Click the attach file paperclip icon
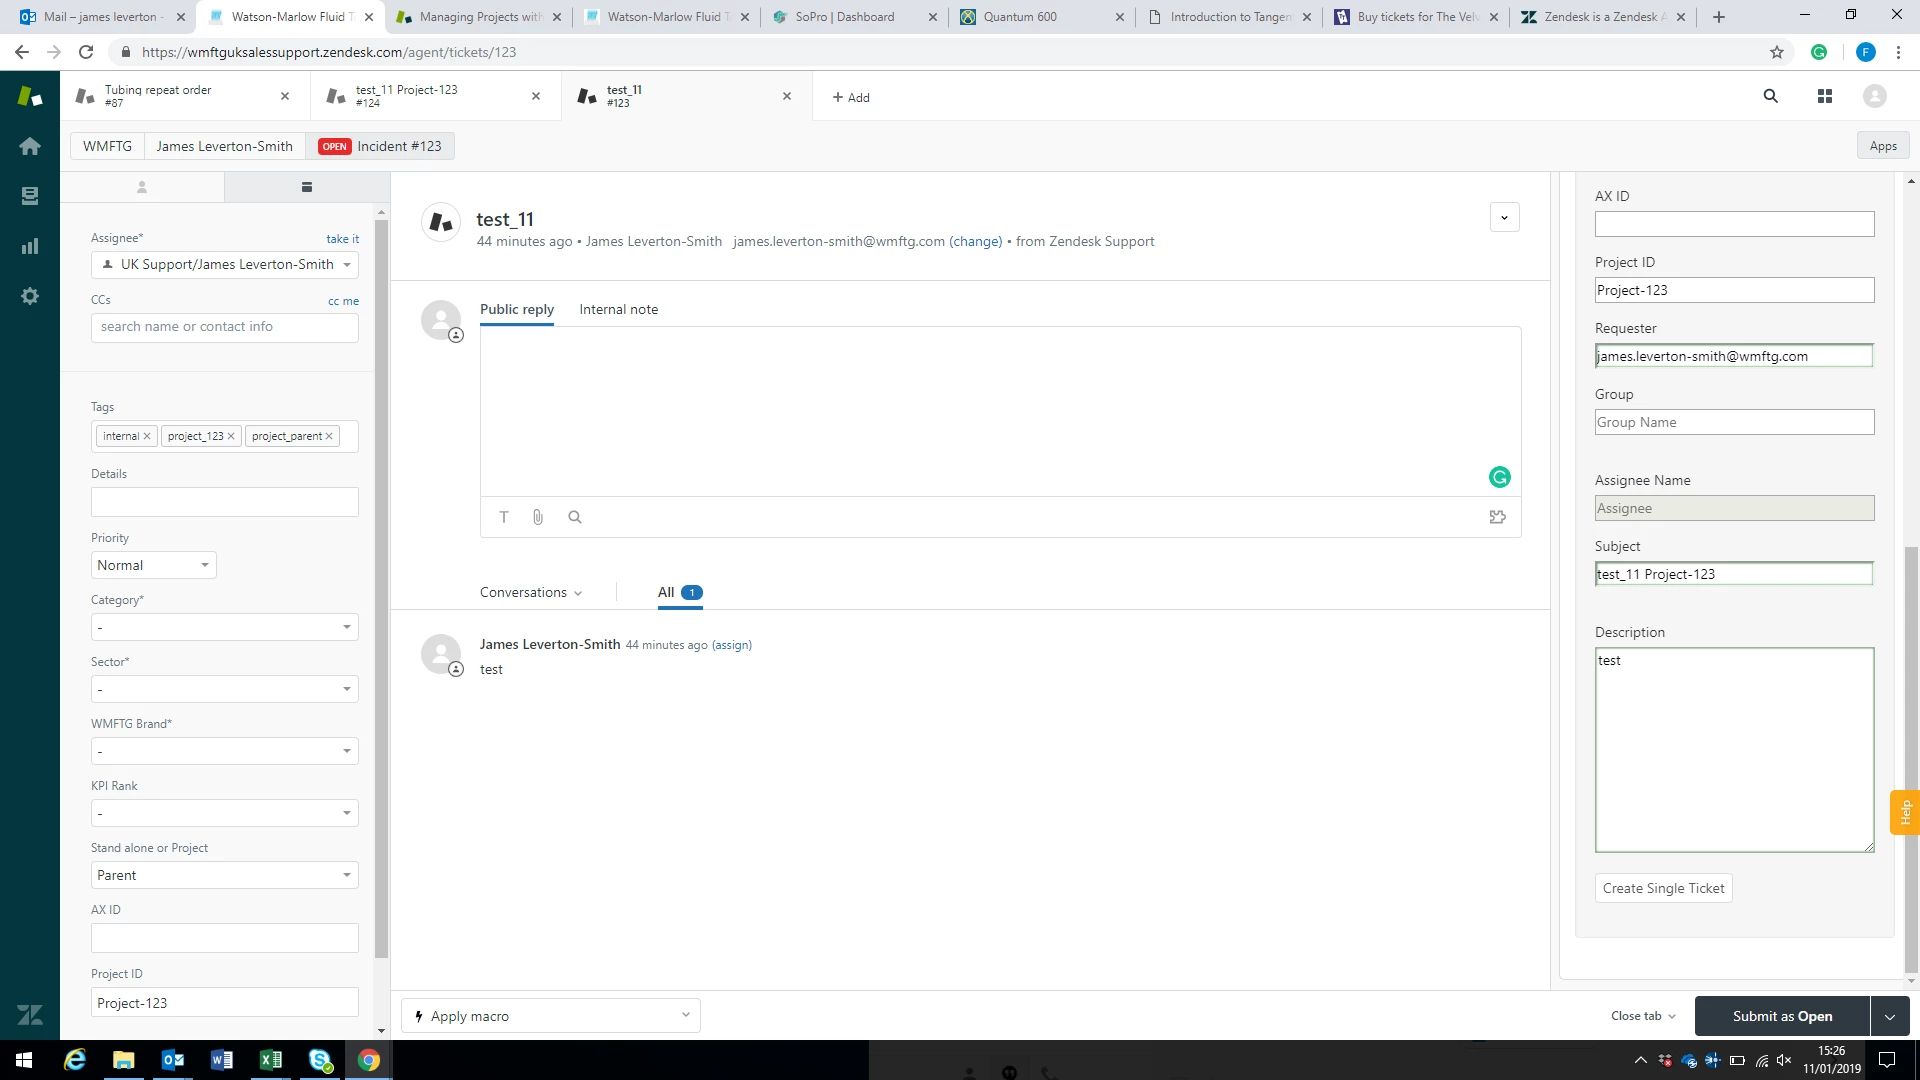 (x=538, y=517)
